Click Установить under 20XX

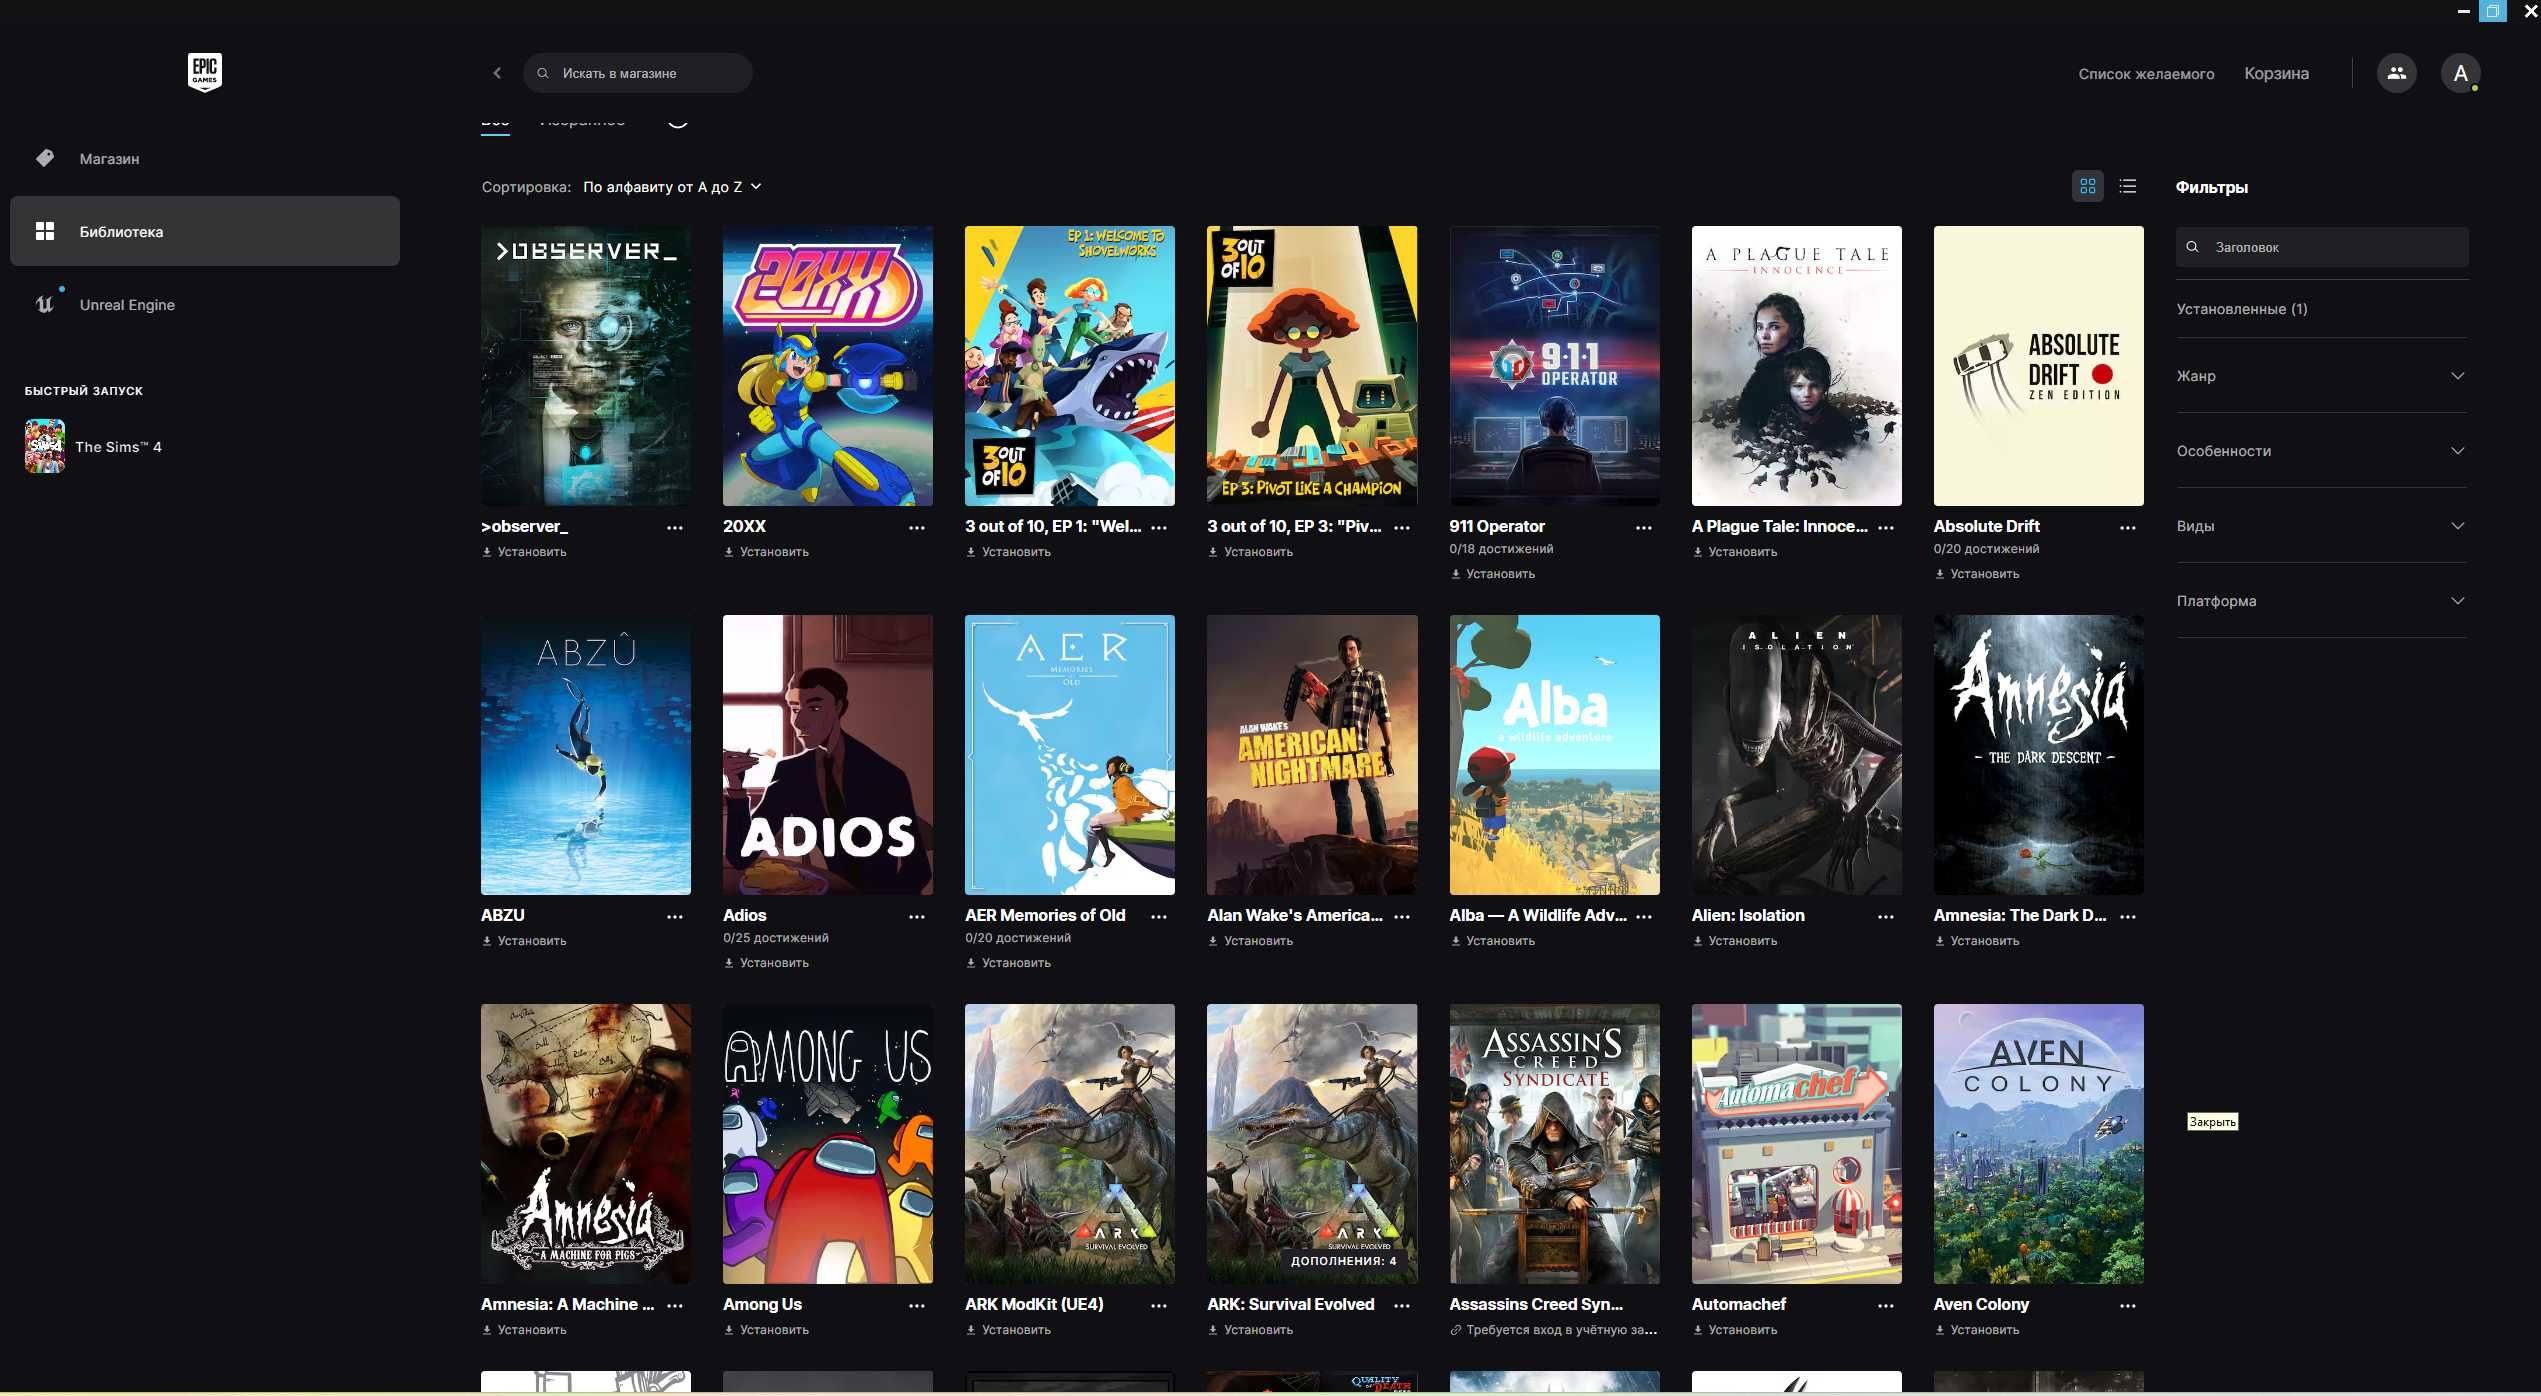click(x=766, y=552)
